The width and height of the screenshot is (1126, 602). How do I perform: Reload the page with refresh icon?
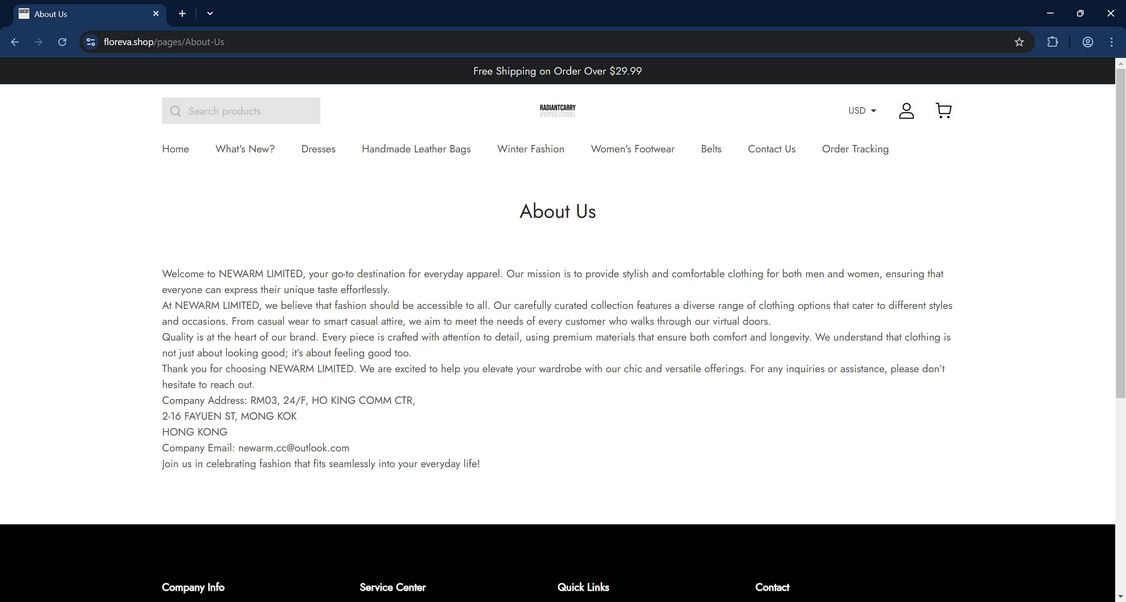(62, 42)
